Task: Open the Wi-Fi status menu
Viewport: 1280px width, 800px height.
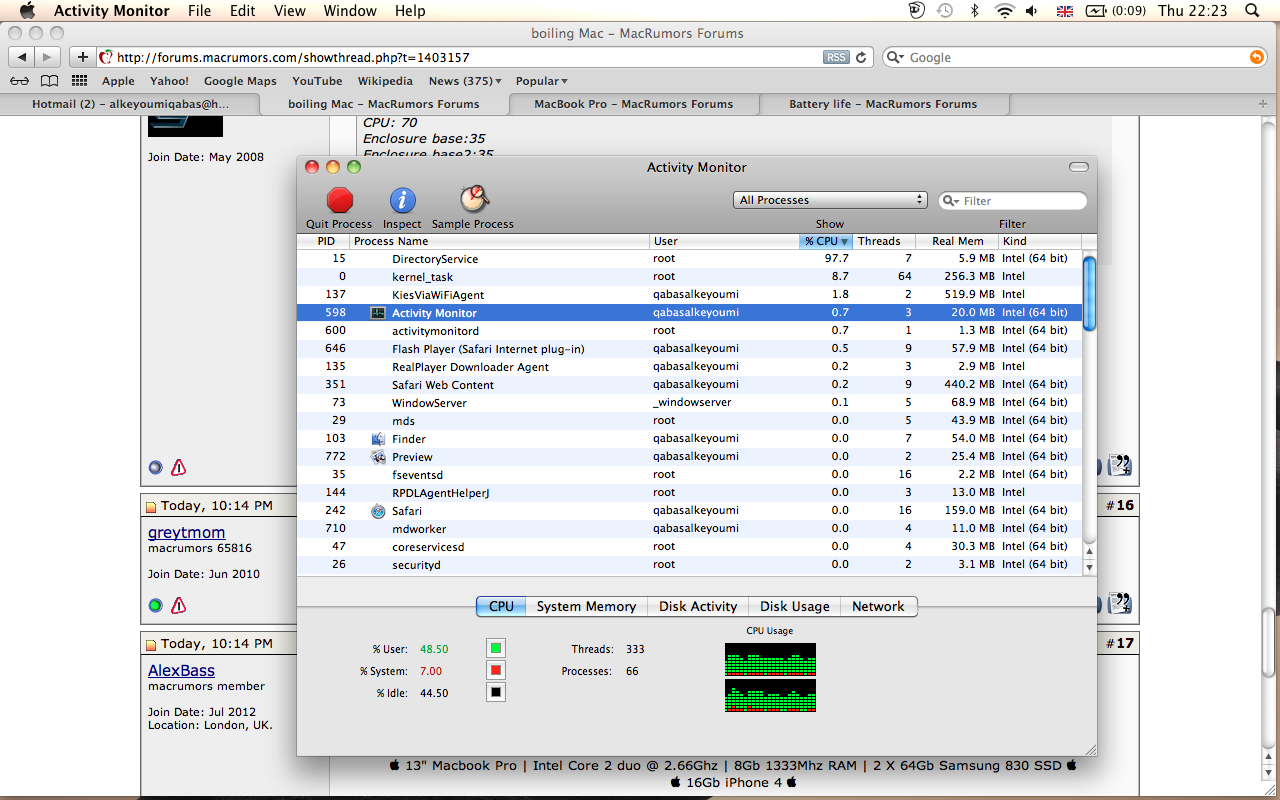Action: [x=1004, y=11]
